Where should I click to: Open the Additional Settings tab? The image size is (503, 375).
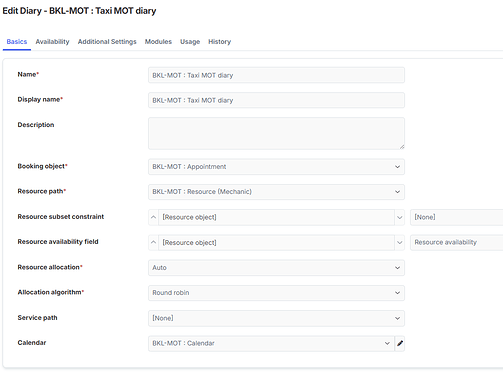click(x=107, y=42)
